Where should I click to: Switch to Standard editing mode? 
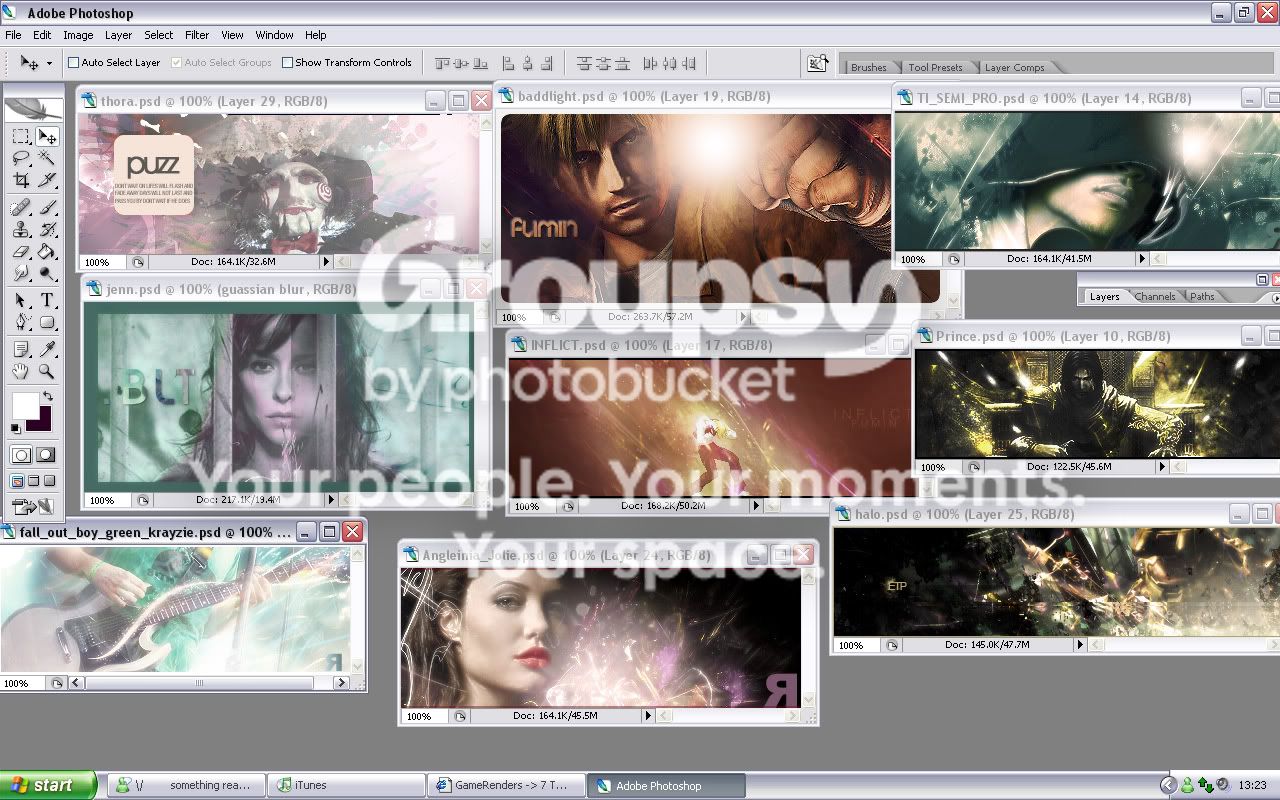[21, 454]
